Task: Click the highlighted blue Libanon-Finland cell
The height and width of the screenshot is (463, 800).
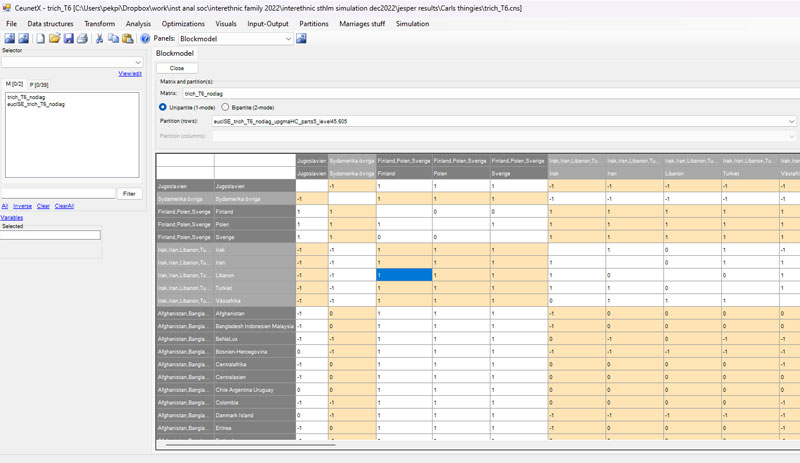Action: coord(404,274)
